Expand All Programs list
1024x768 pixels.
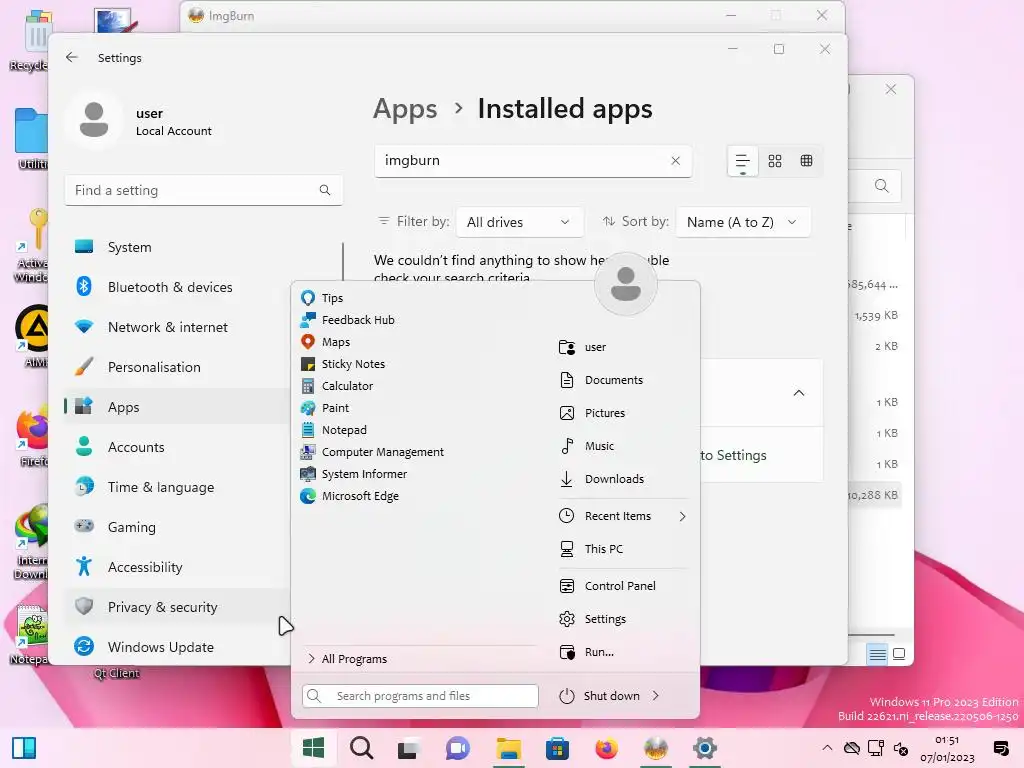347,659
